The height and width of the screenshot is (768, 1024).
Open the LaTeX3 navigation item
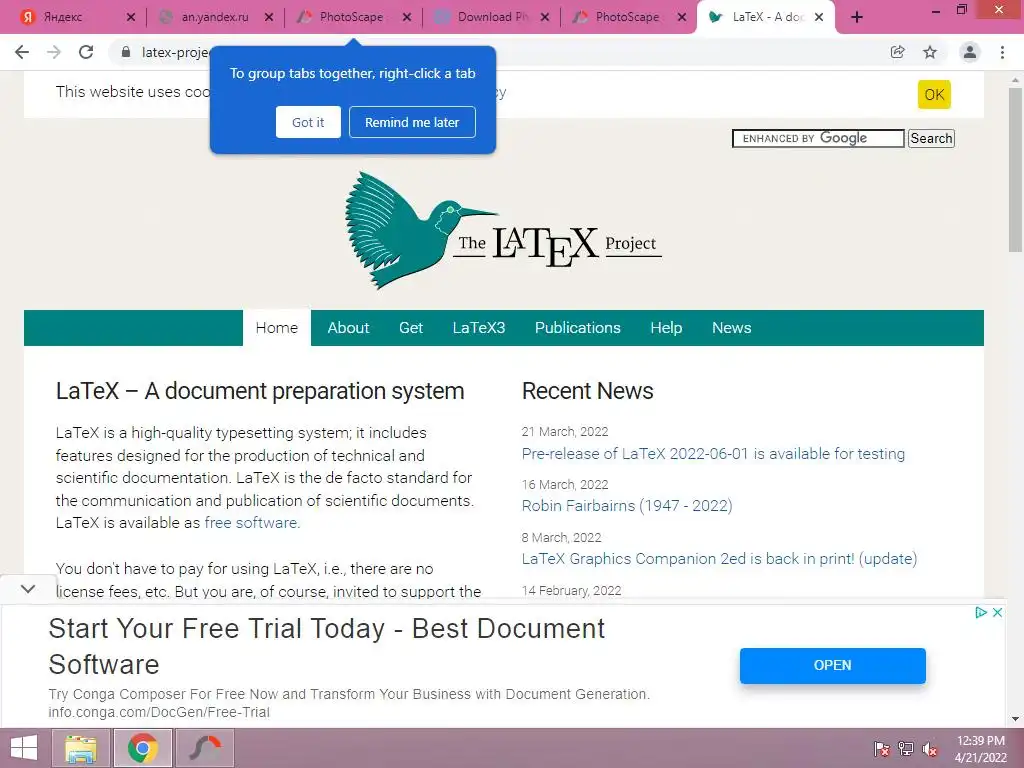[479, 328]
